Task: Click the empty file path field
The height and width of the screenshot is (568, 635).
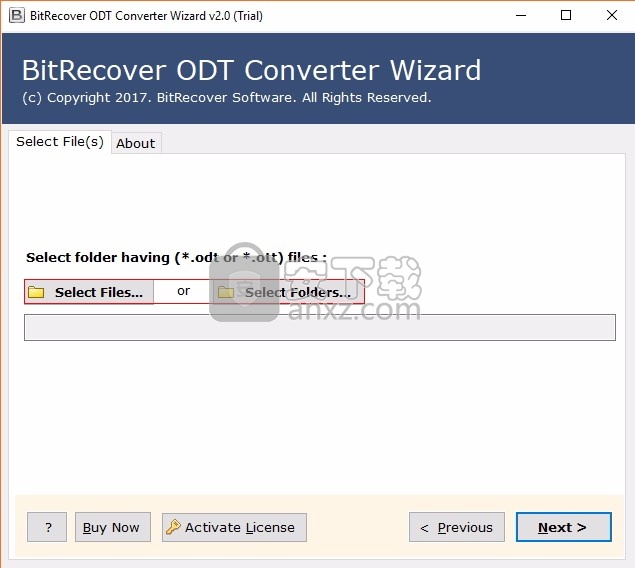Action: pos(319,327)
